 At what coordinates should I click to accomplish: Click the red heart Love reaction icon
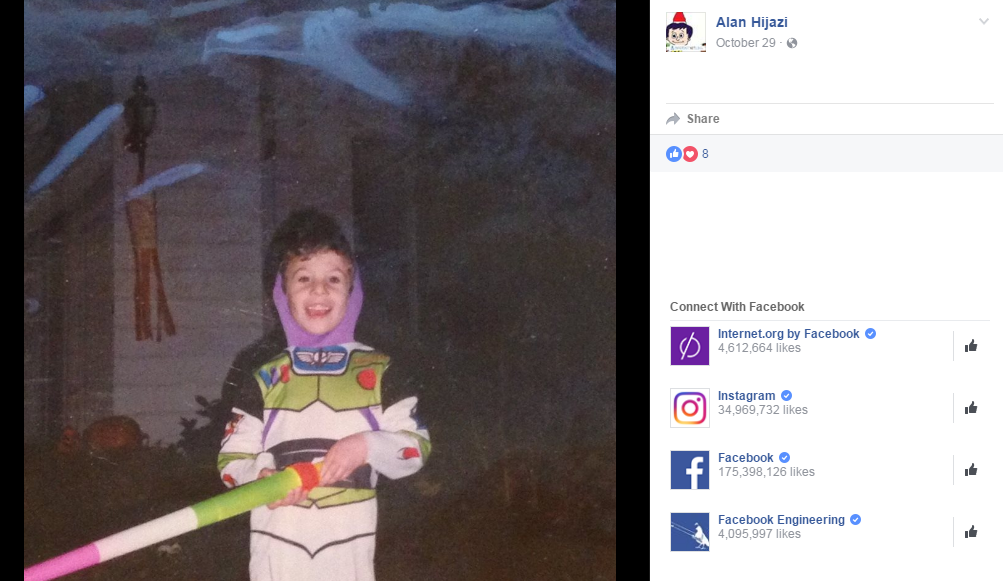tap(690, 154)
